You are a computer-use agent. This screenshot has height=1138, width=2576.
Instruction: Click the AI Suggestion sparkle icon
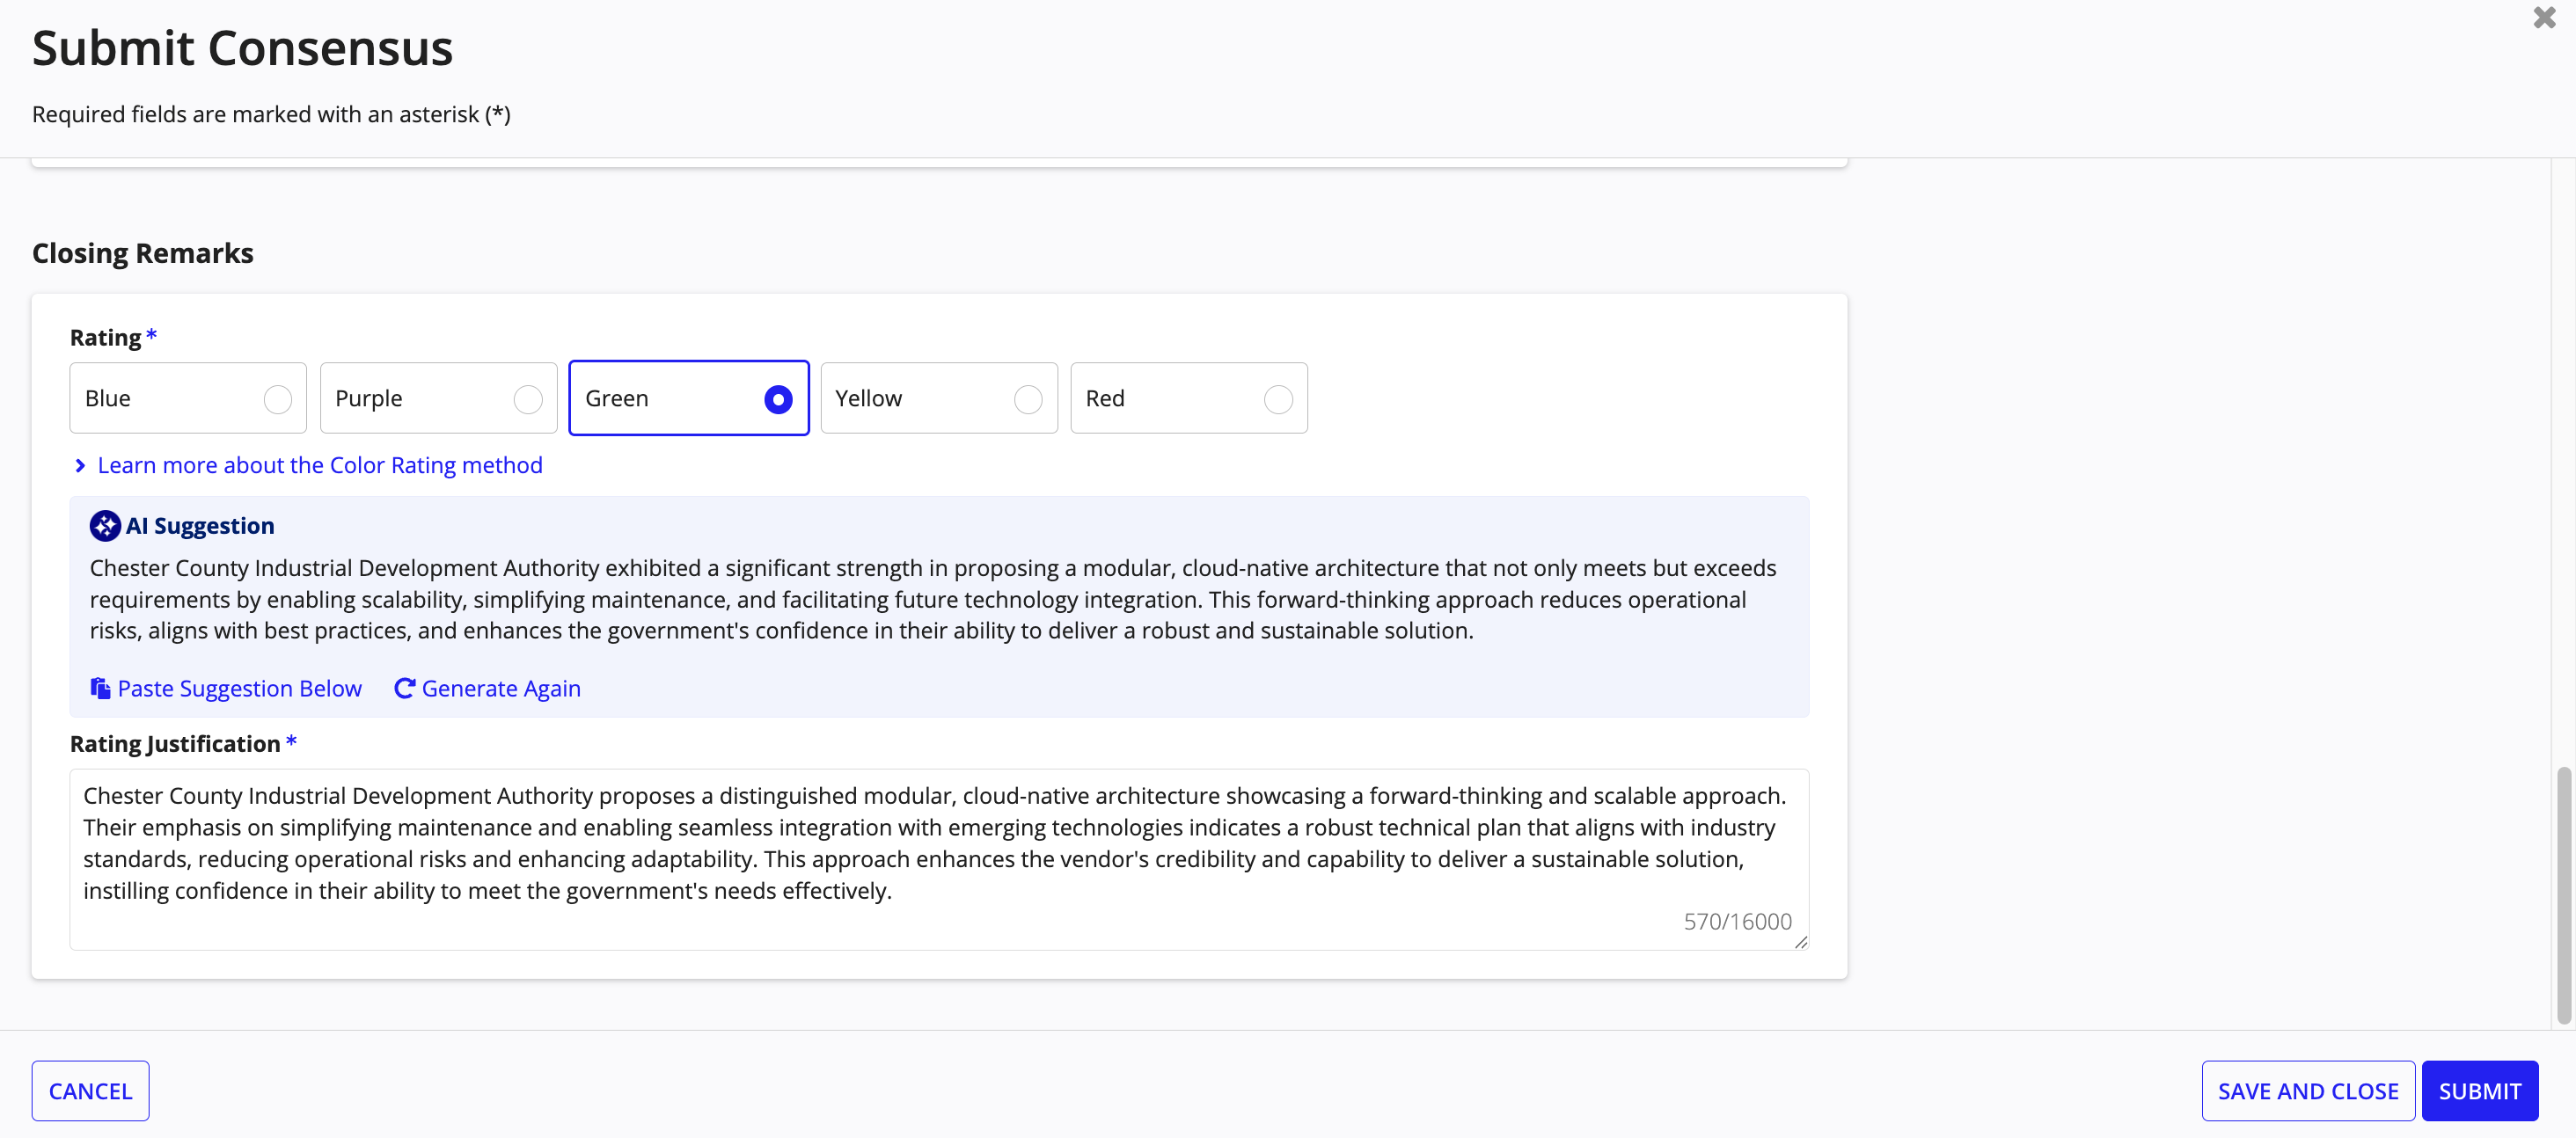click(x=105, y=526)
